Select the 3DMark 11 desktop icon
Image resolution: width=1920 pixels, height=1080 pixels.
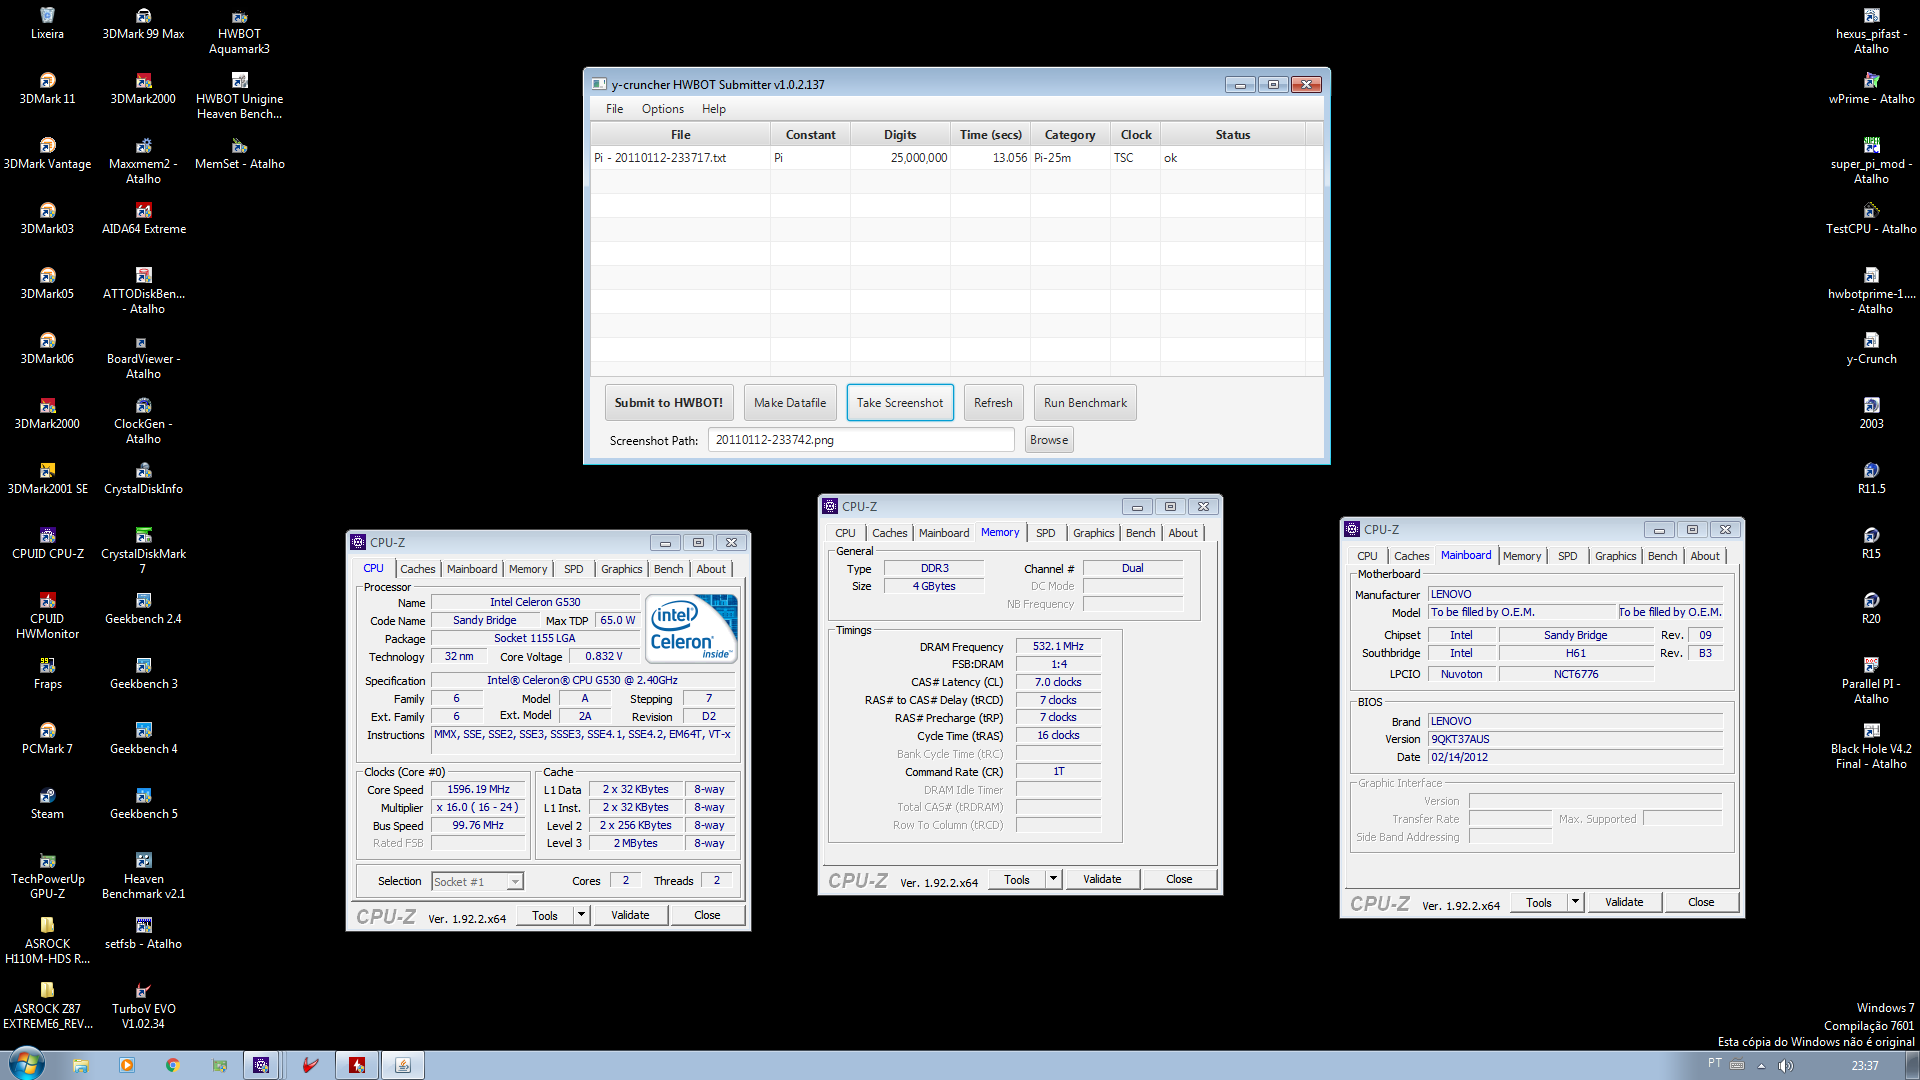click(x=47, y=89)
